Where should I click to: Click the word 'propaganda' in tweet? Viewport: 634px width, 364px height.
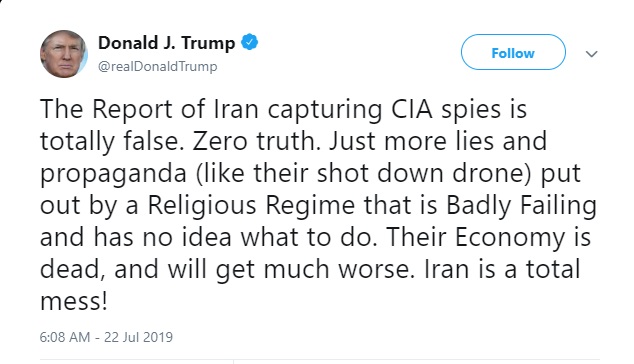point(113,175)
